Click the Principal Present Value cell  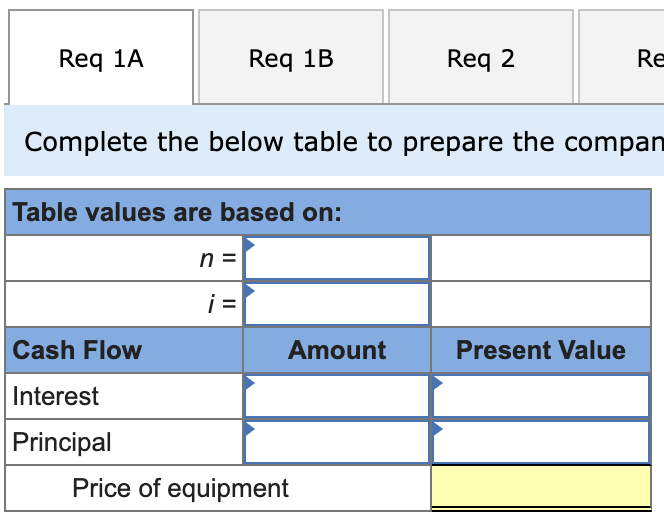tap(541, 442)
